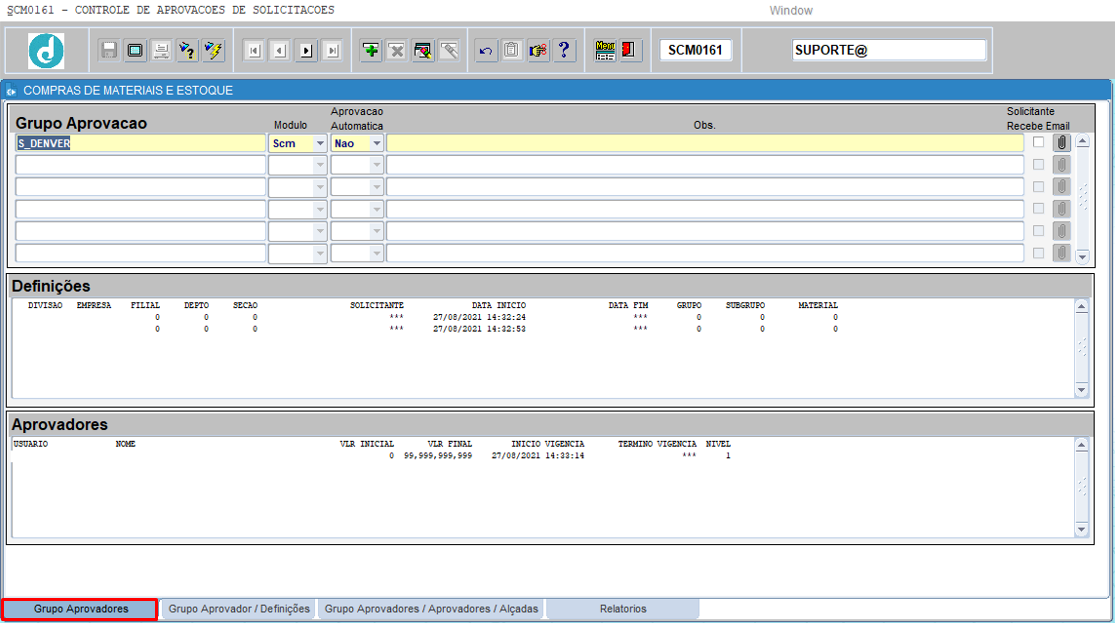Toggle Solicitante Recebe Email for S_DENVER
The height and width of the screenshot is (623, 1115).
[1039, 142]
